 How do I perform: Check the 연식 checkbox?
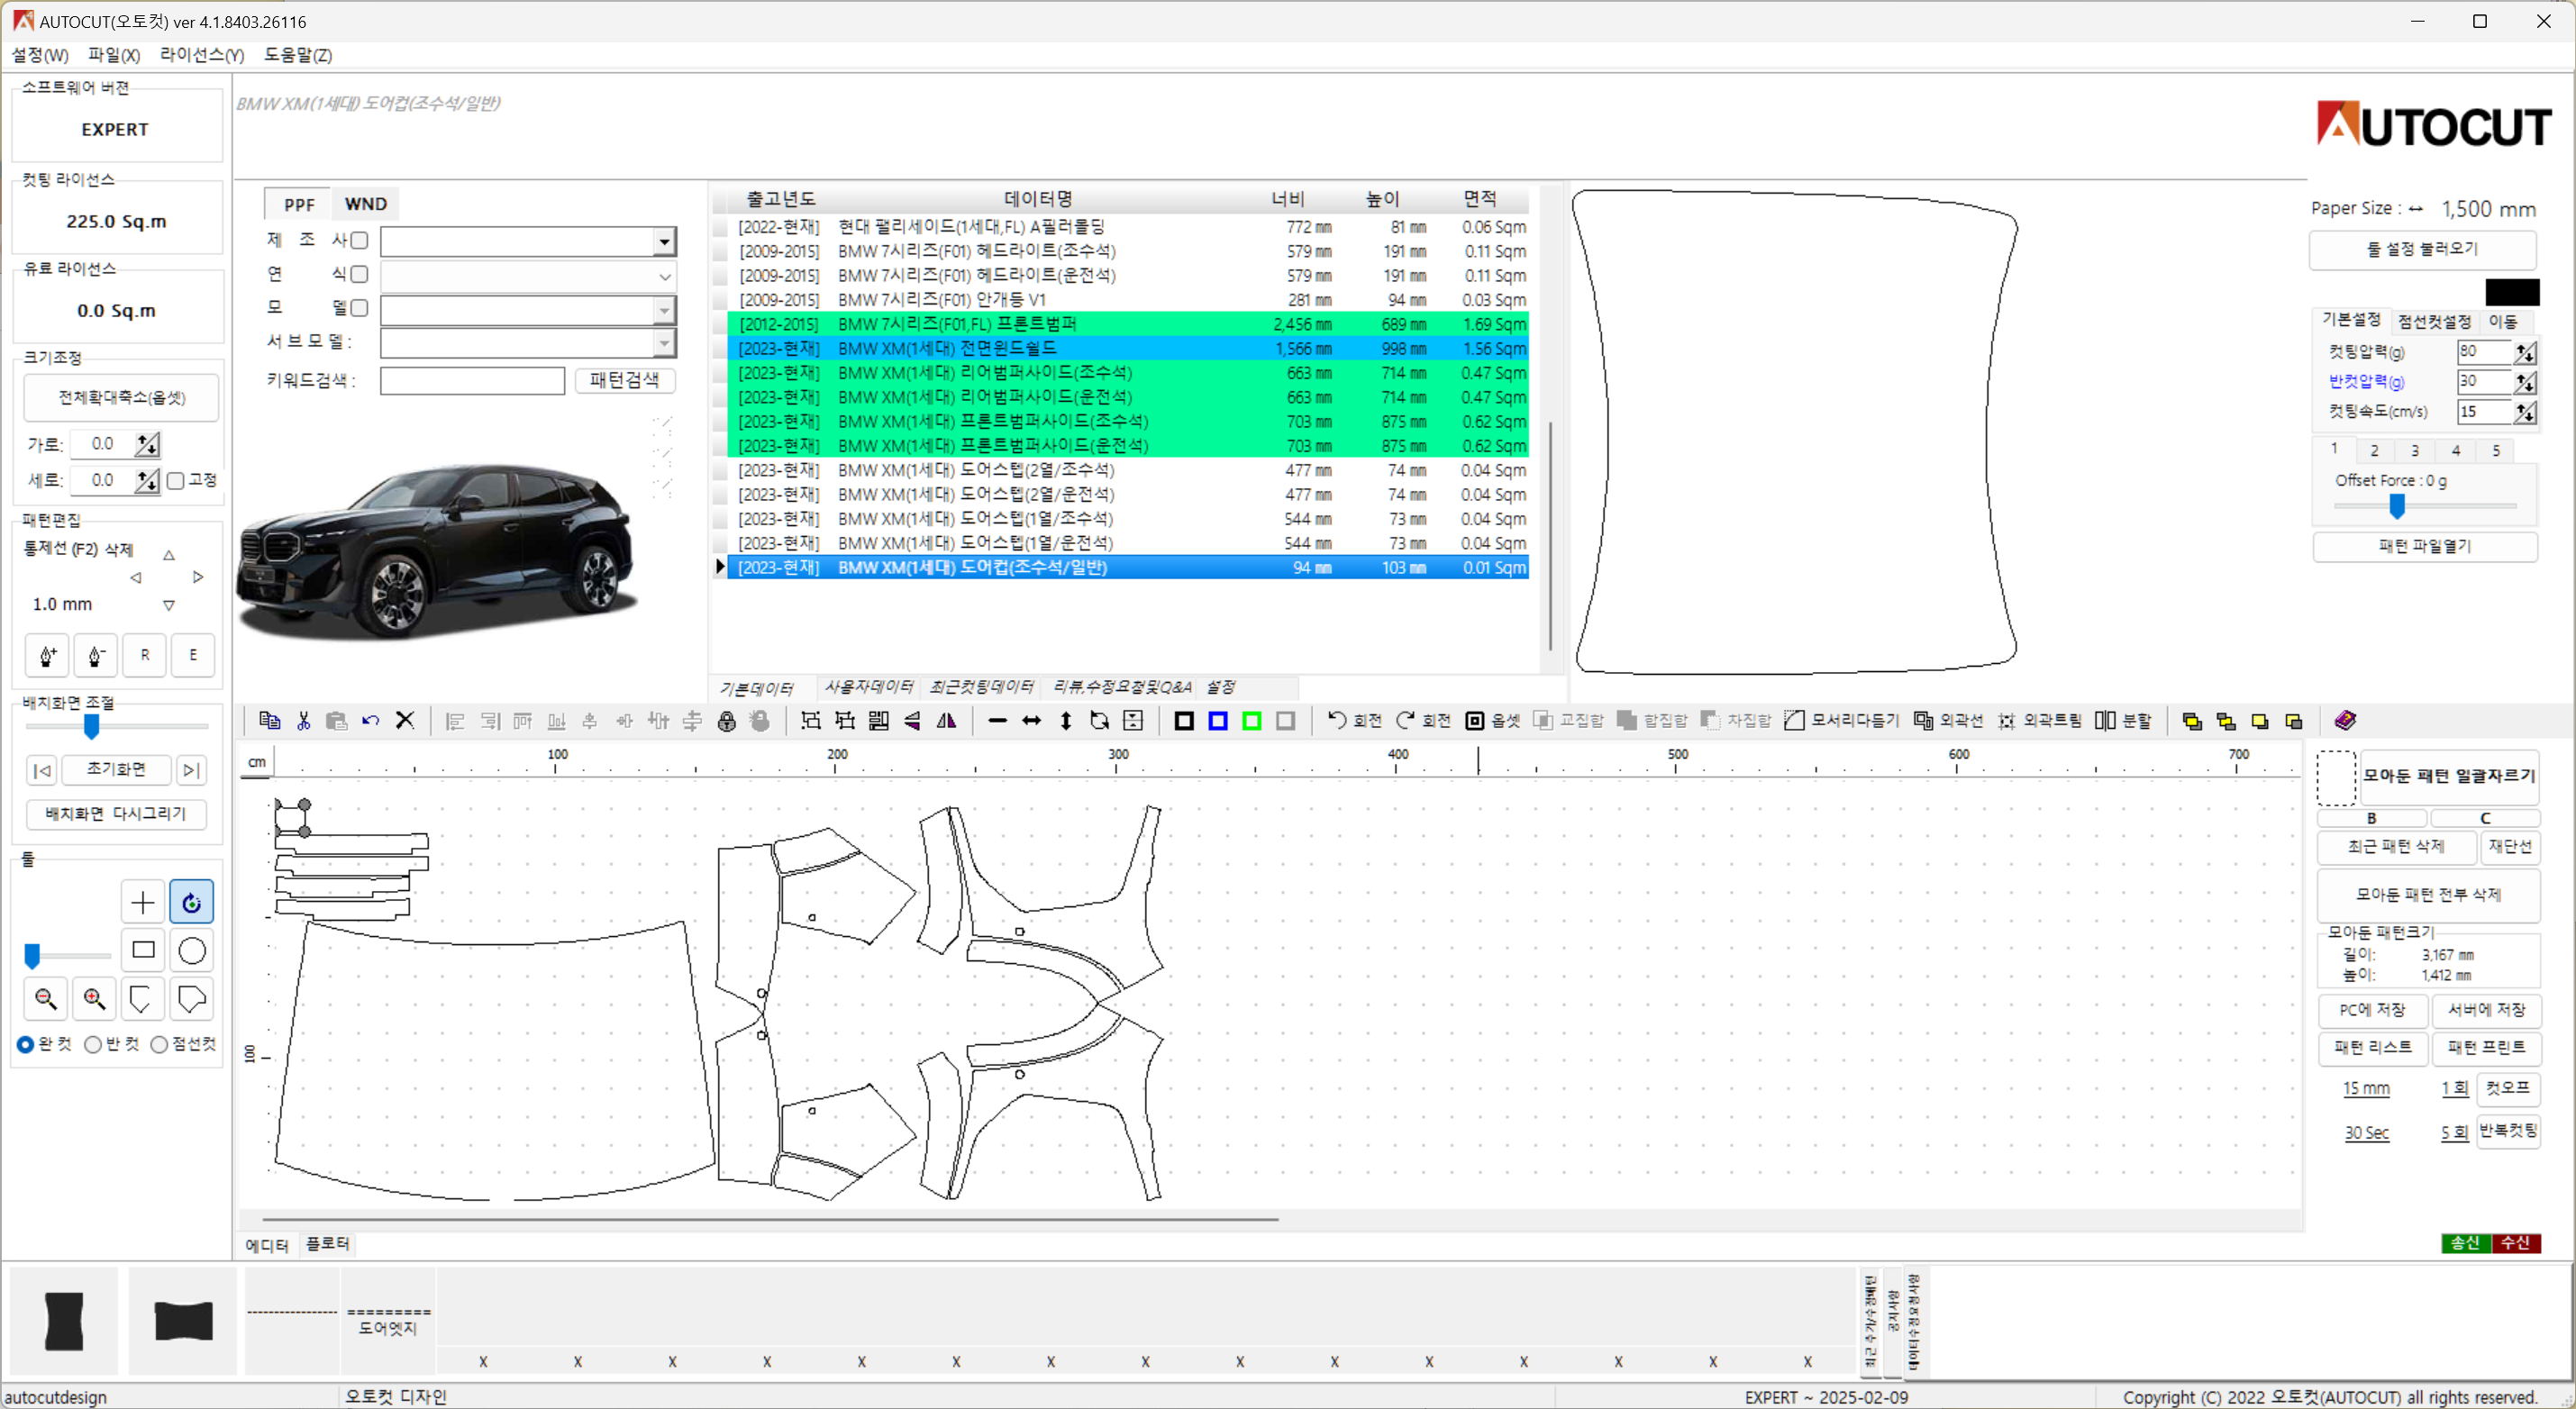[x=359, y=274]
